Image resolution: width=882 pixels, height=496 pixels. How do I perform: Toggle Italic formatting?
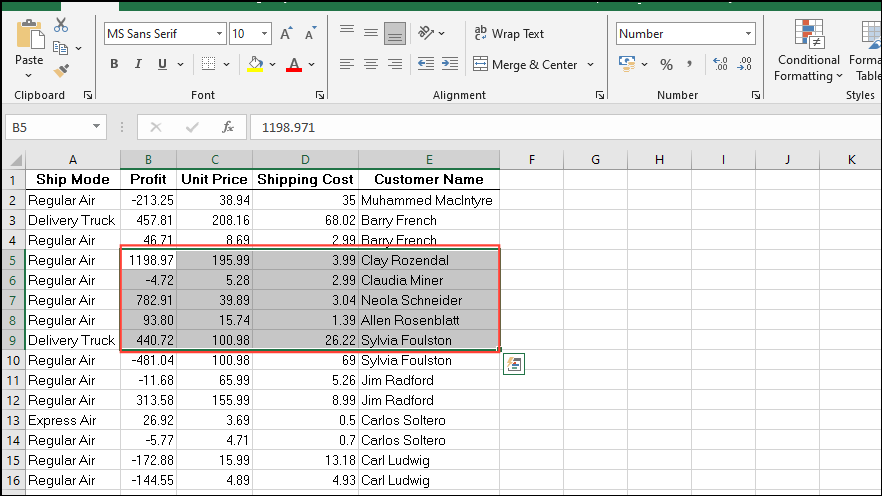pyautogui.click(x=138, y=64)
